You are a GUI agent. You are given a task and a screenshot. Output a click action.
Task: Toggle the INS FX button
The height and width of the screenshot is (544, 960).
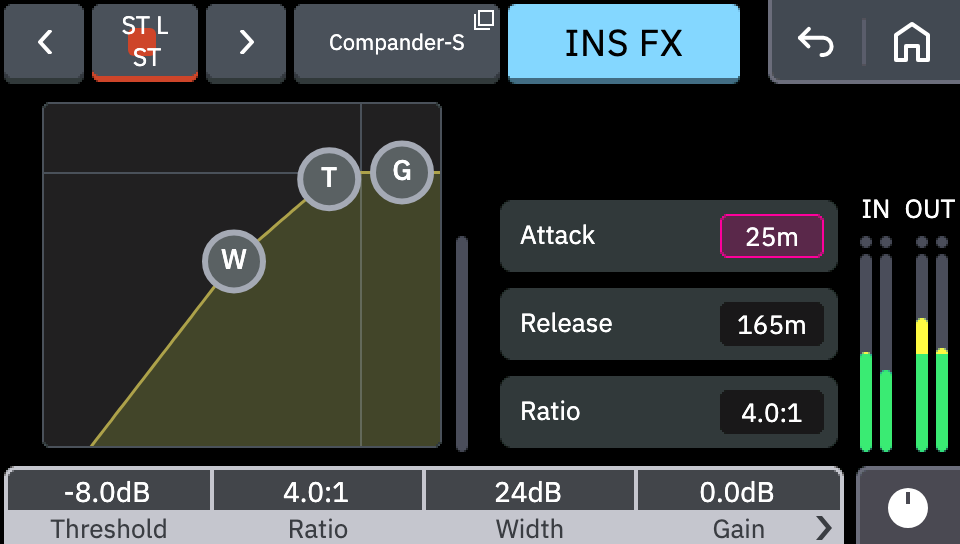tap(624, 43)
